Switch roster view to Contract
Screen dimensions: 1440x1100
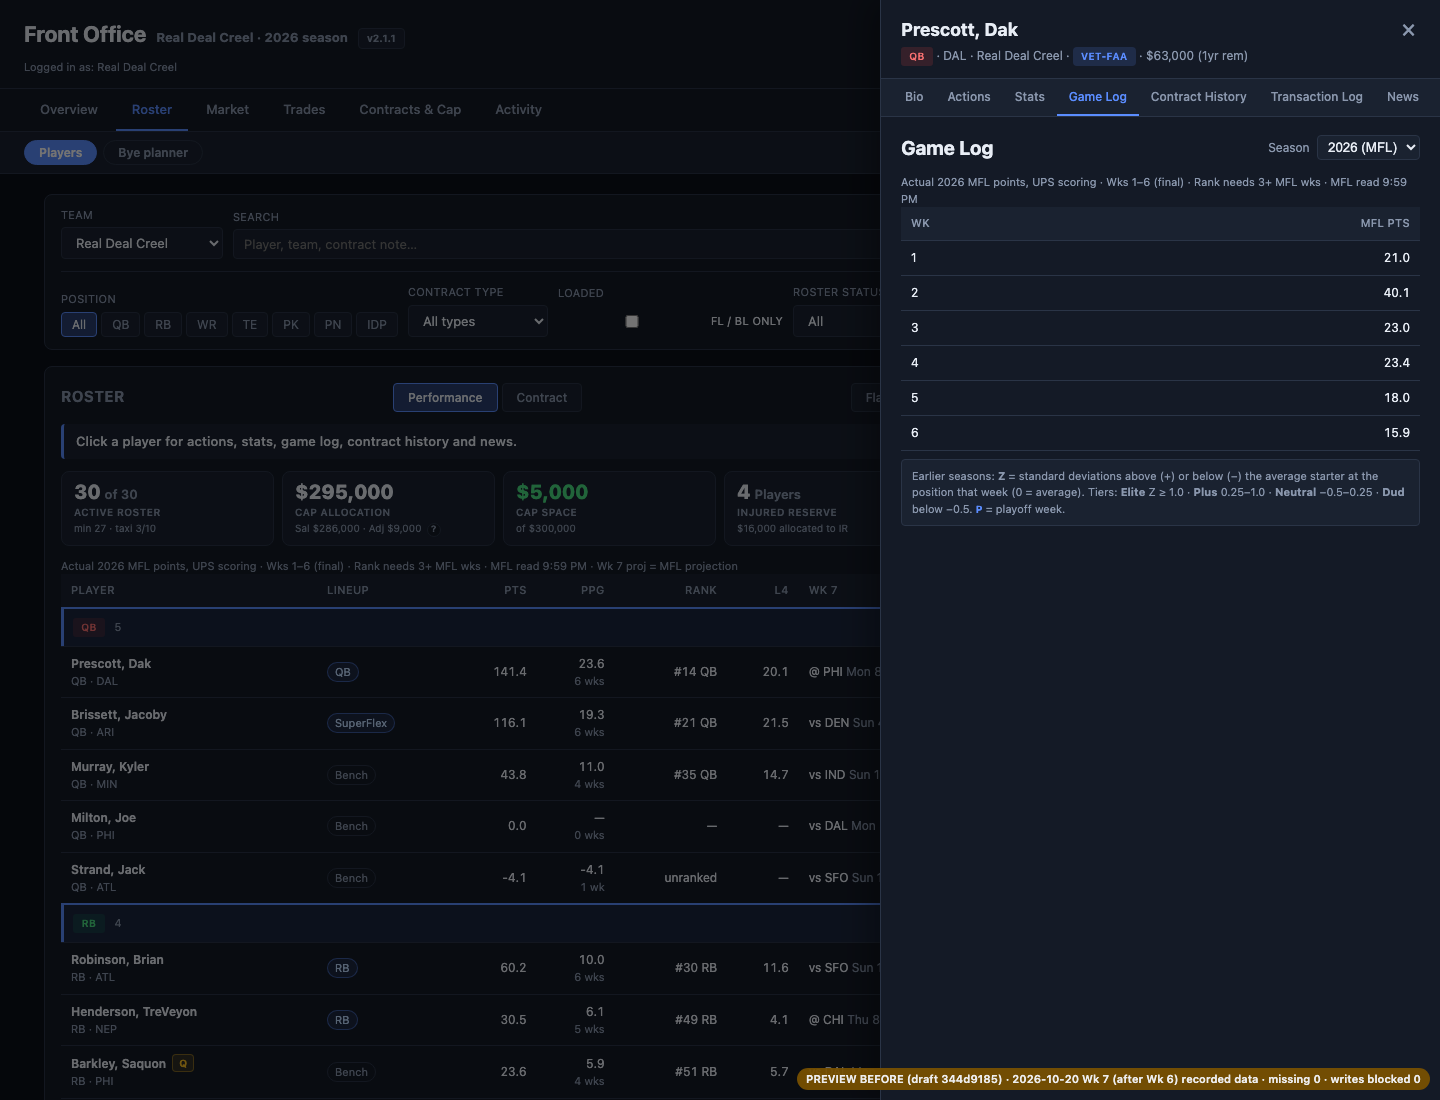(x=541, y=398)
